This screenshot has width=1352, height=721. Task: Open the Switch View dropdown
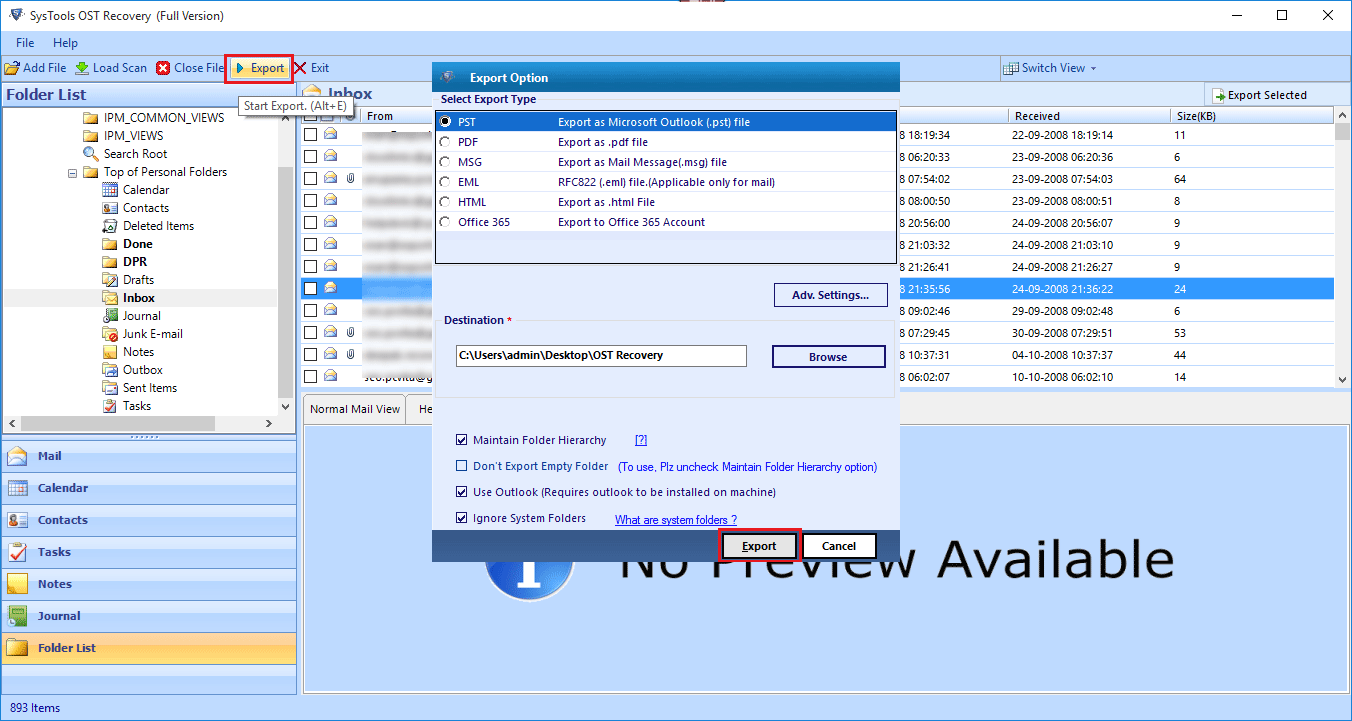(x=1049, y=68)
